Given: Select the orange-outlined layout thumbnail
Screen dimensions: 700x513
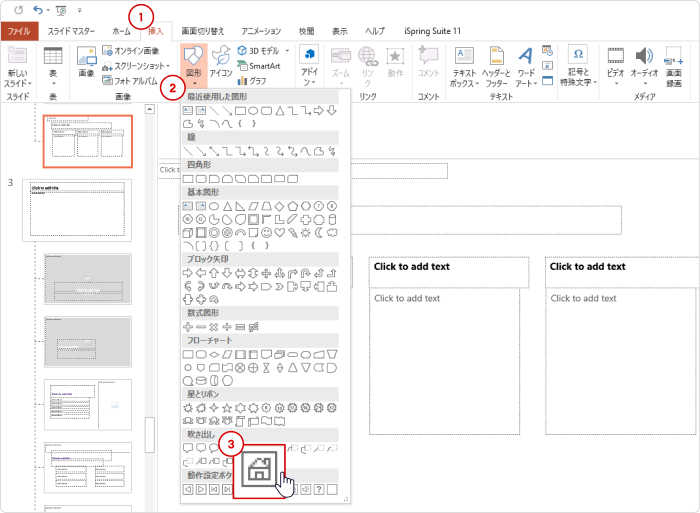Looking at the screenshot, I should (x=88, y=142).
